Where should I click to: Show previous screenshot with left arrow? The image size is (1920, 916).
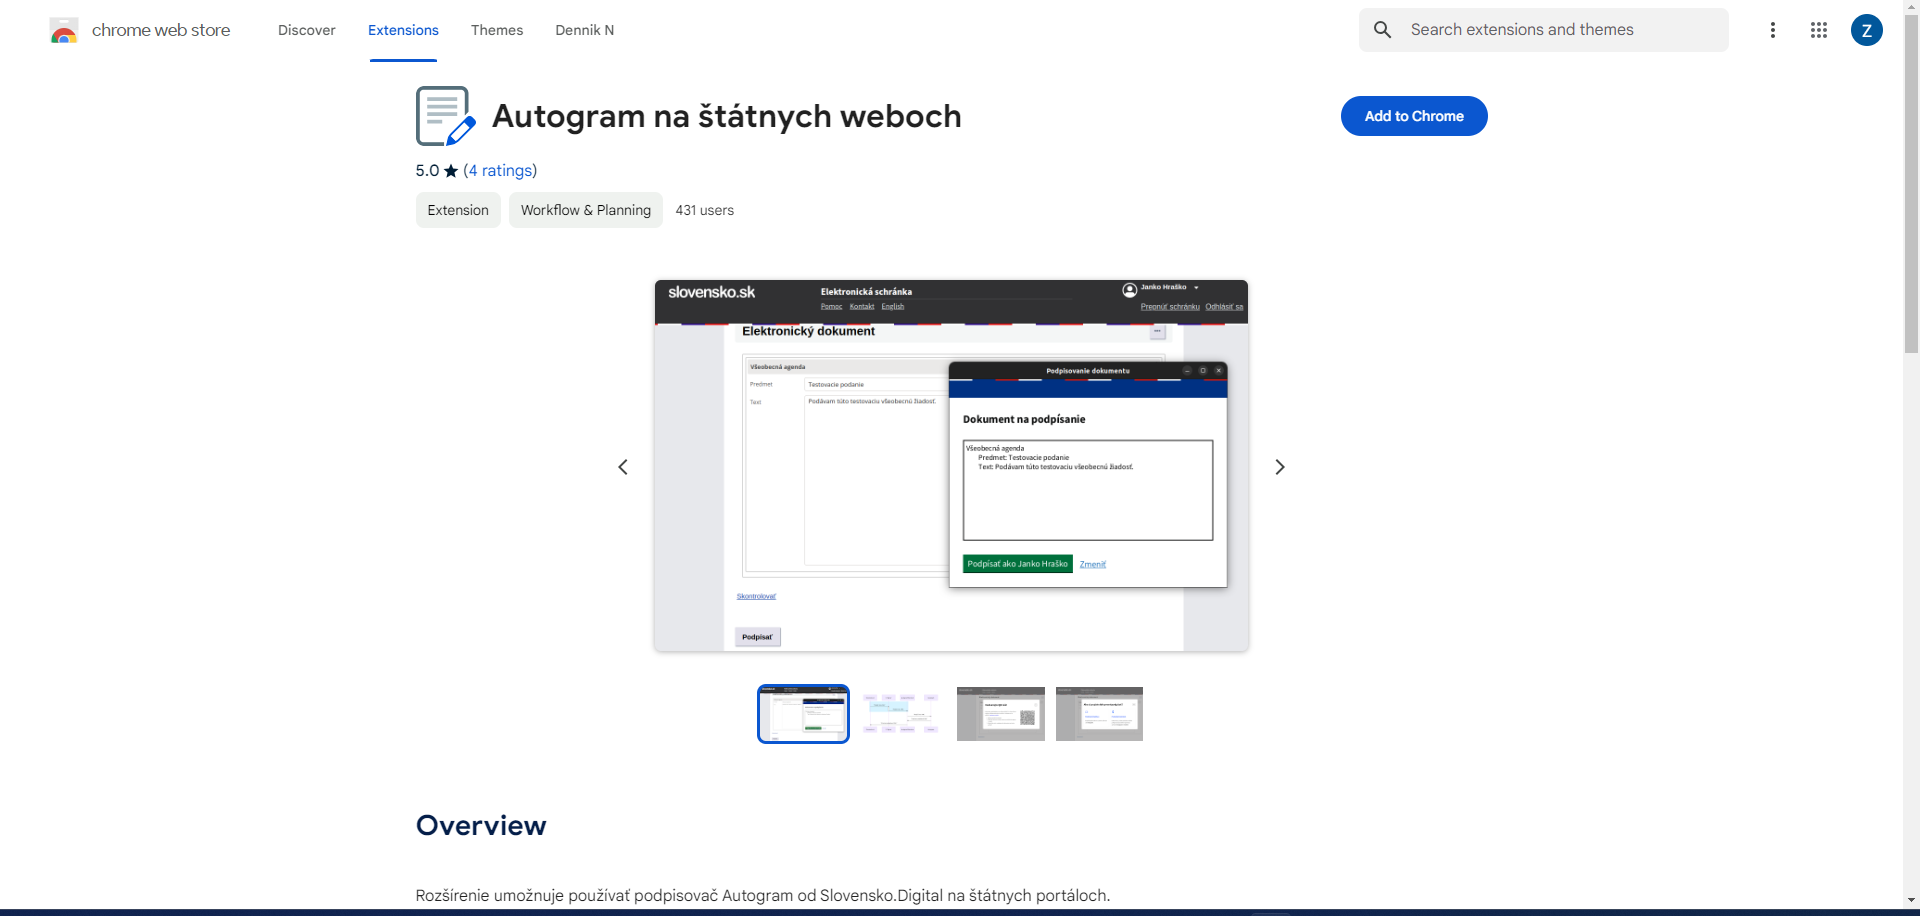point(623,467)
